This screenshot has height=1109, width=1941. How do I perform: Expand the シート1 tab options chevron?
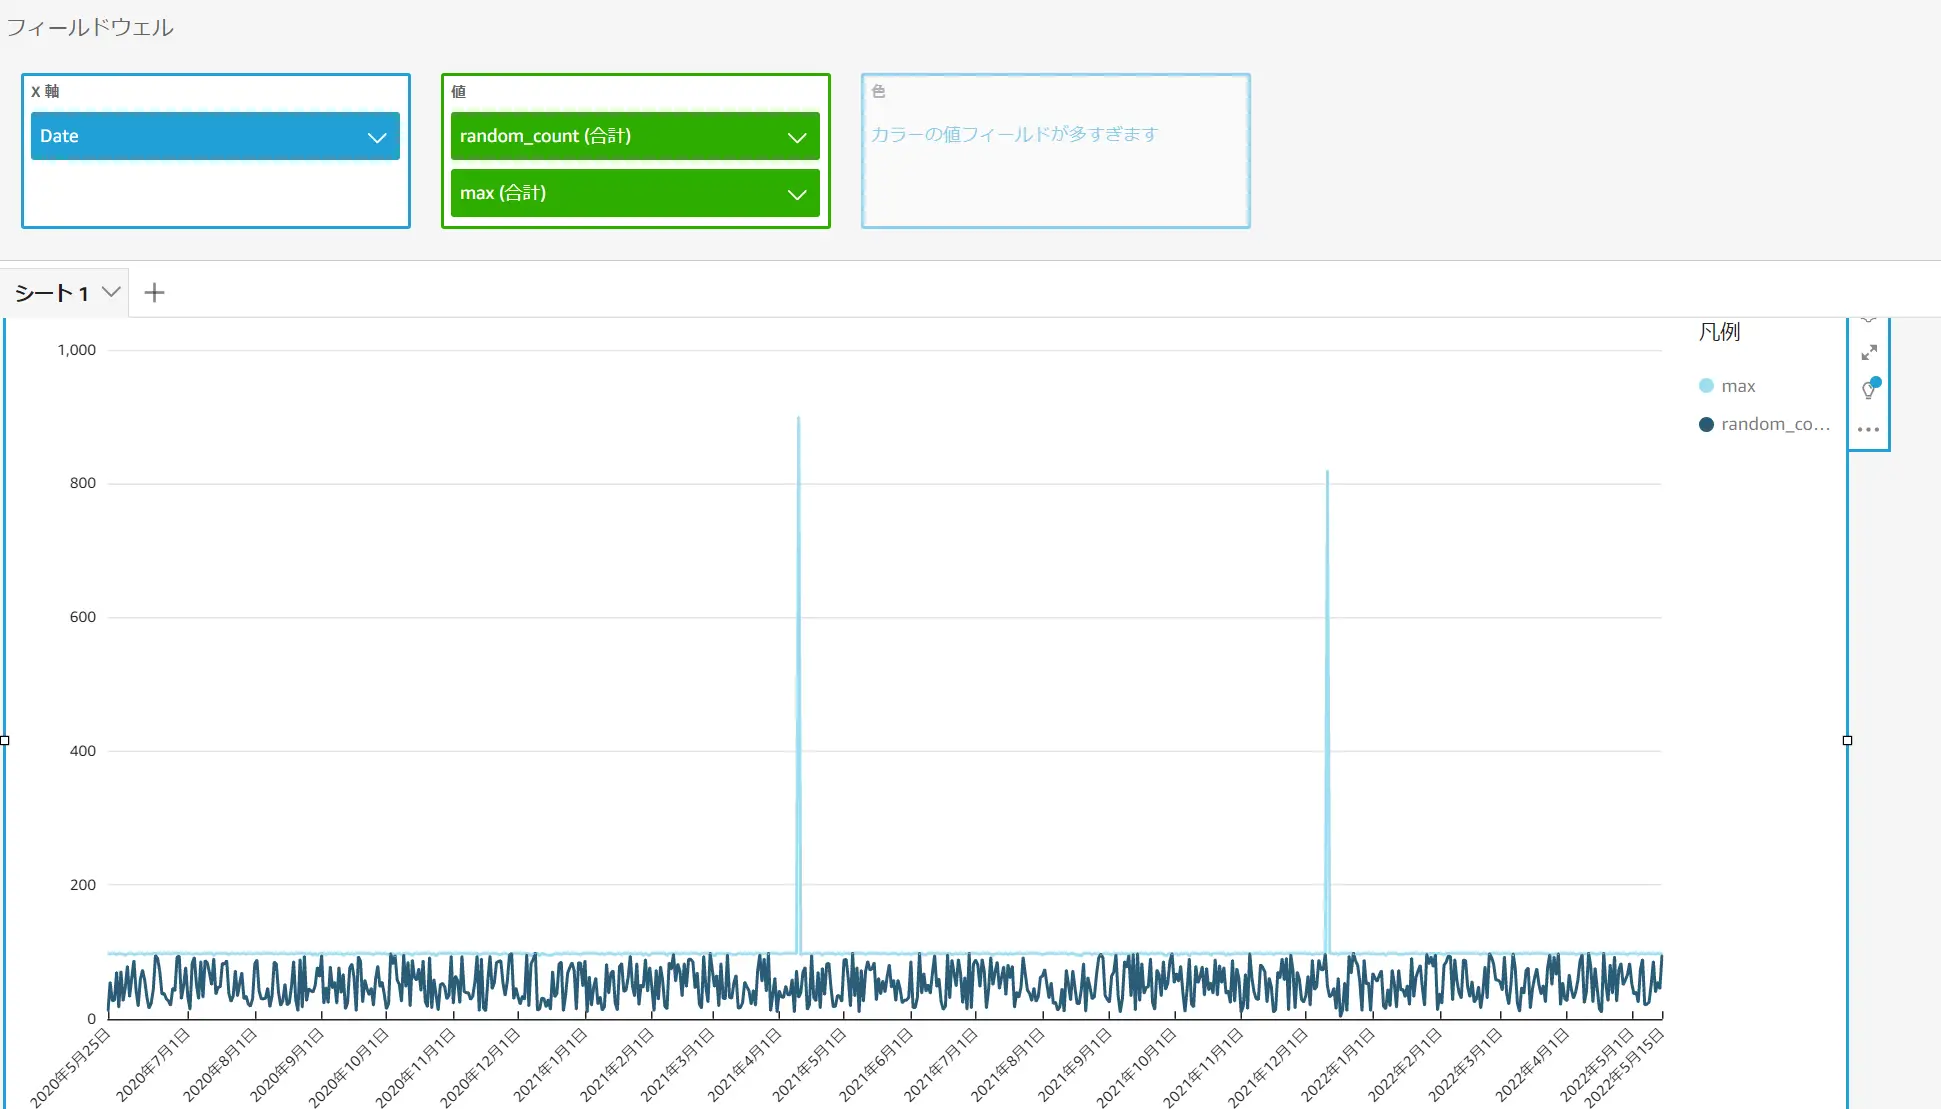click(111, 292)
